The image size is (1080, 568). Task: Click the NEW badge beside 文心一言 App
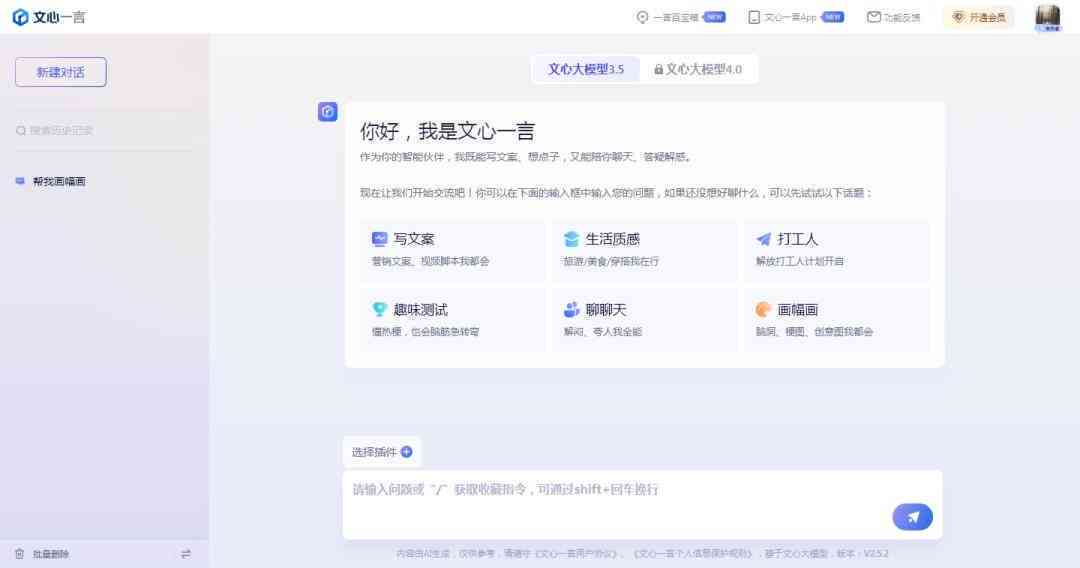click(833, 17)
